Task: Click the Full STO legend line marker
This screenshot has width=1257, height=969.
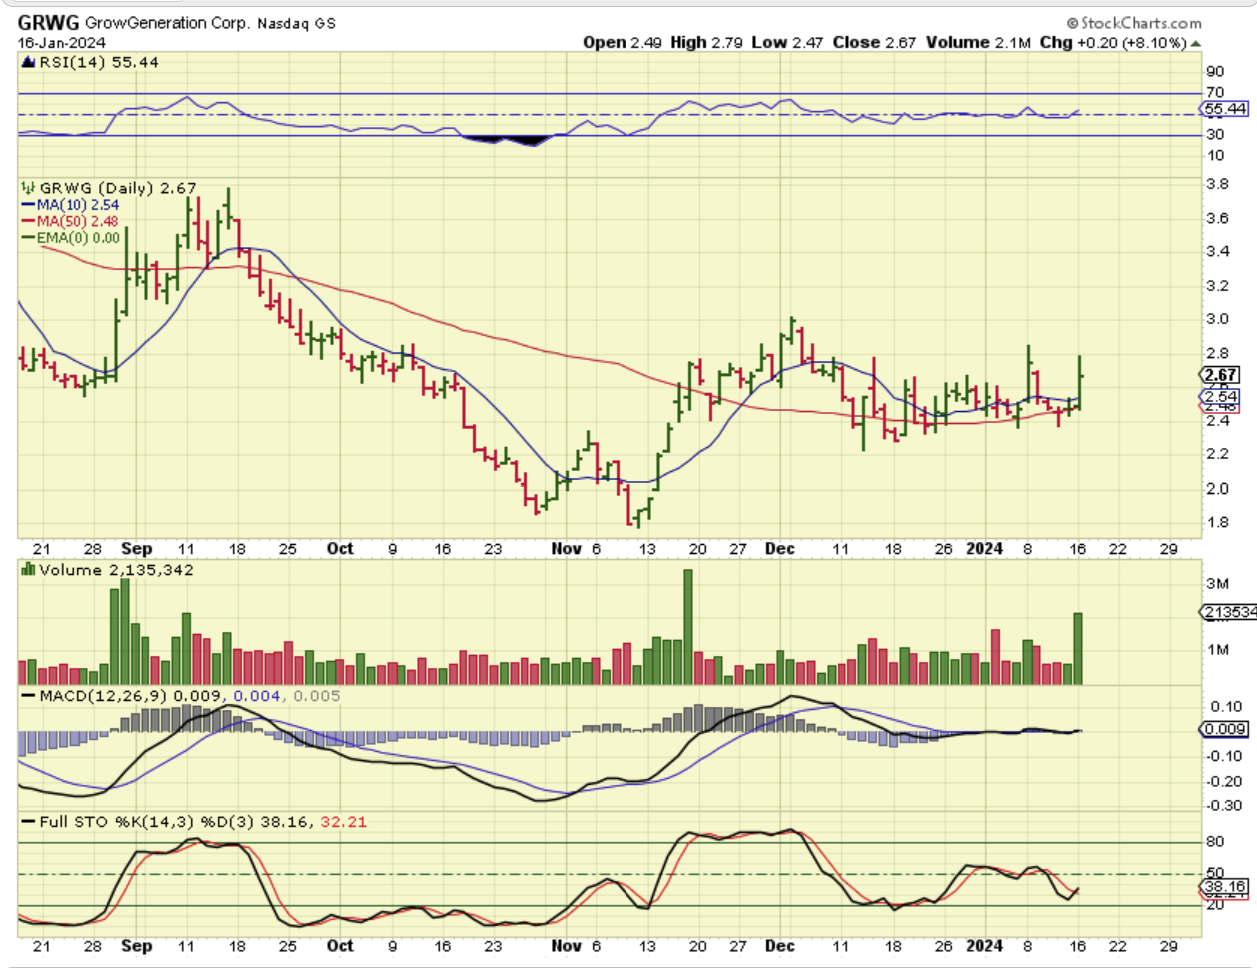Action: (x=28, y=822)
